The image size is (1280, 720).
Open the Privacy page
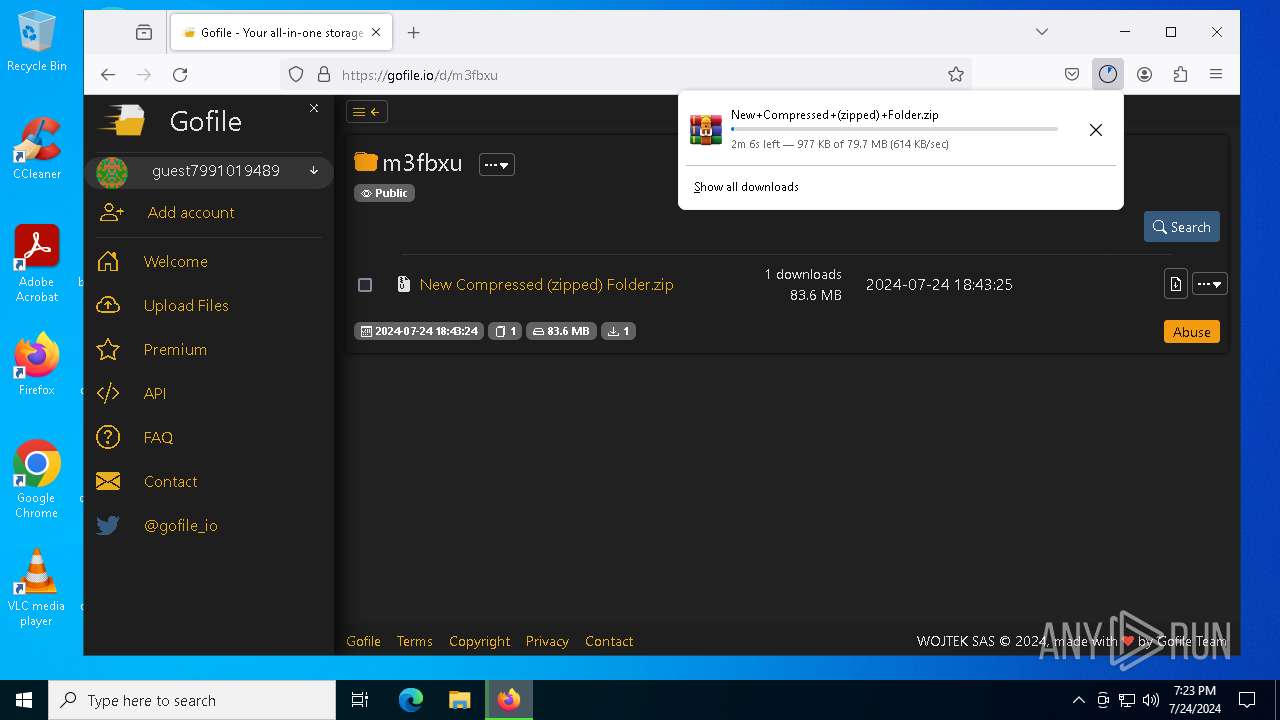pos(547,641)
